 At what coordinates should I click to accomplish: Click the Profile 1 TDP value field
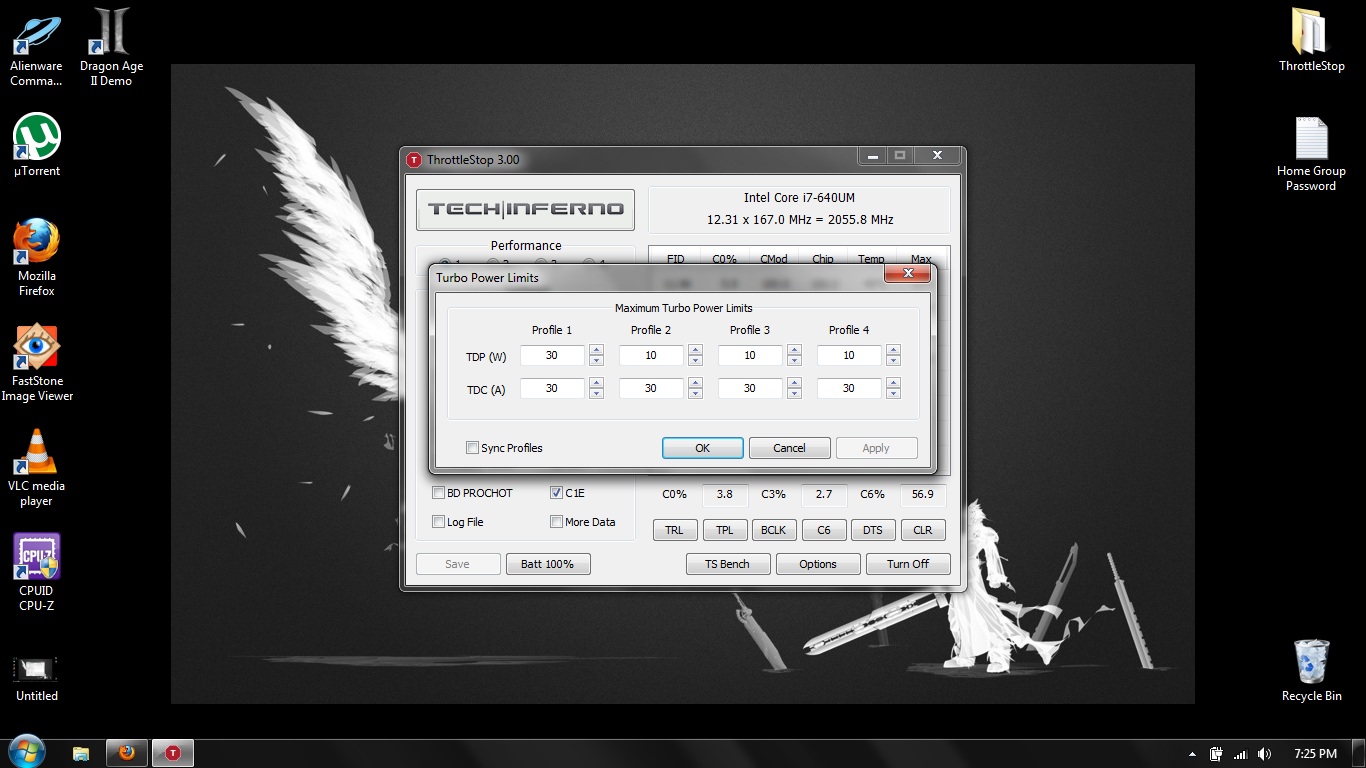(x=552, y=356)
